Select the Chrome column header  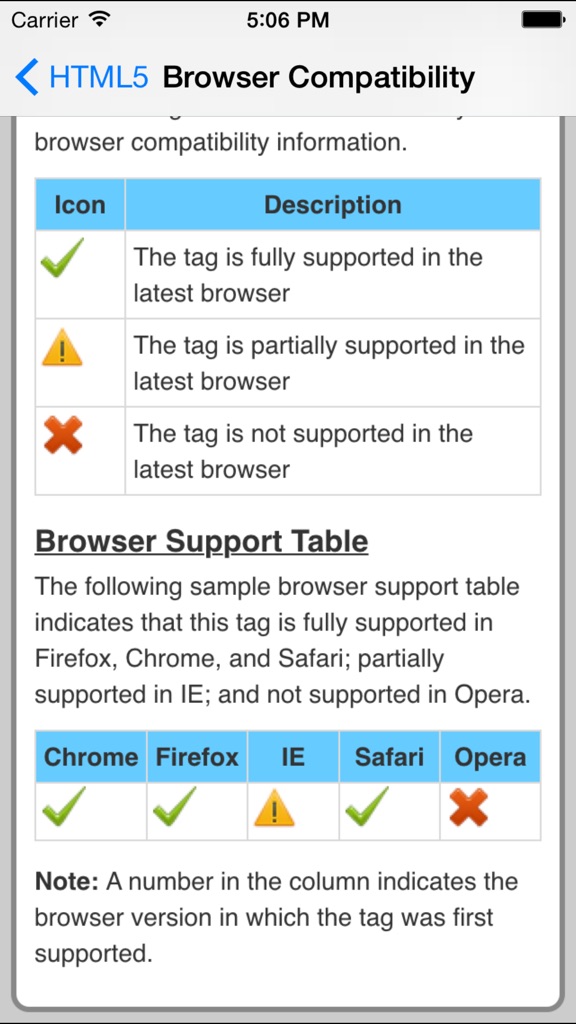[x=89, y=757]
